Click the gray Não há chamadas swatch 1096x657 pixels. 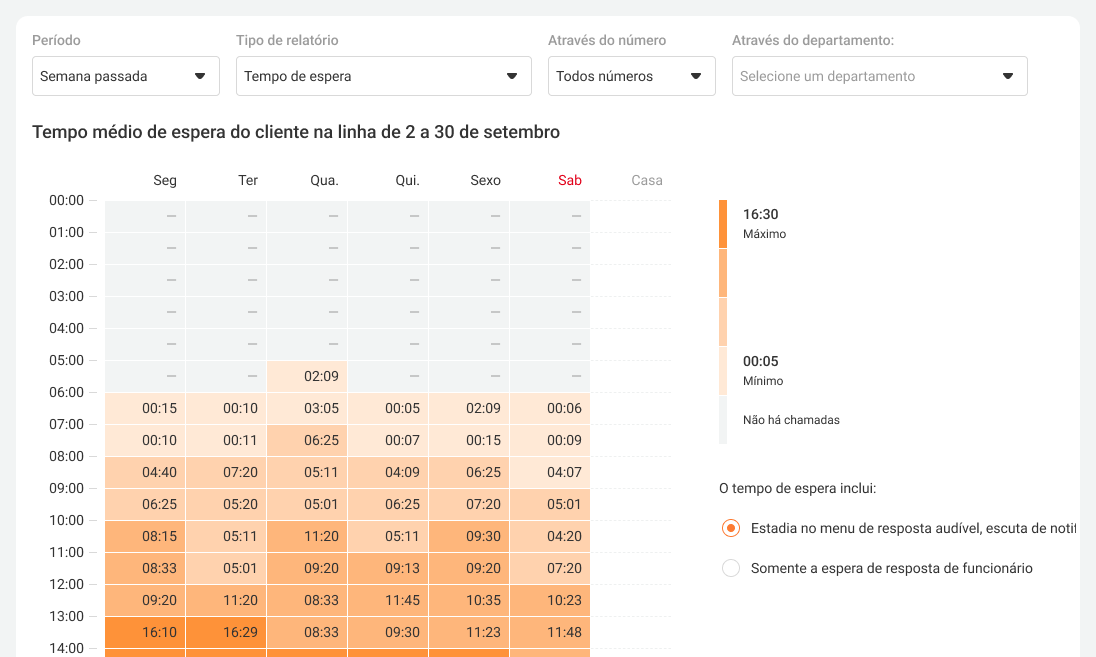pyautogui.click(x=723, y=420)
